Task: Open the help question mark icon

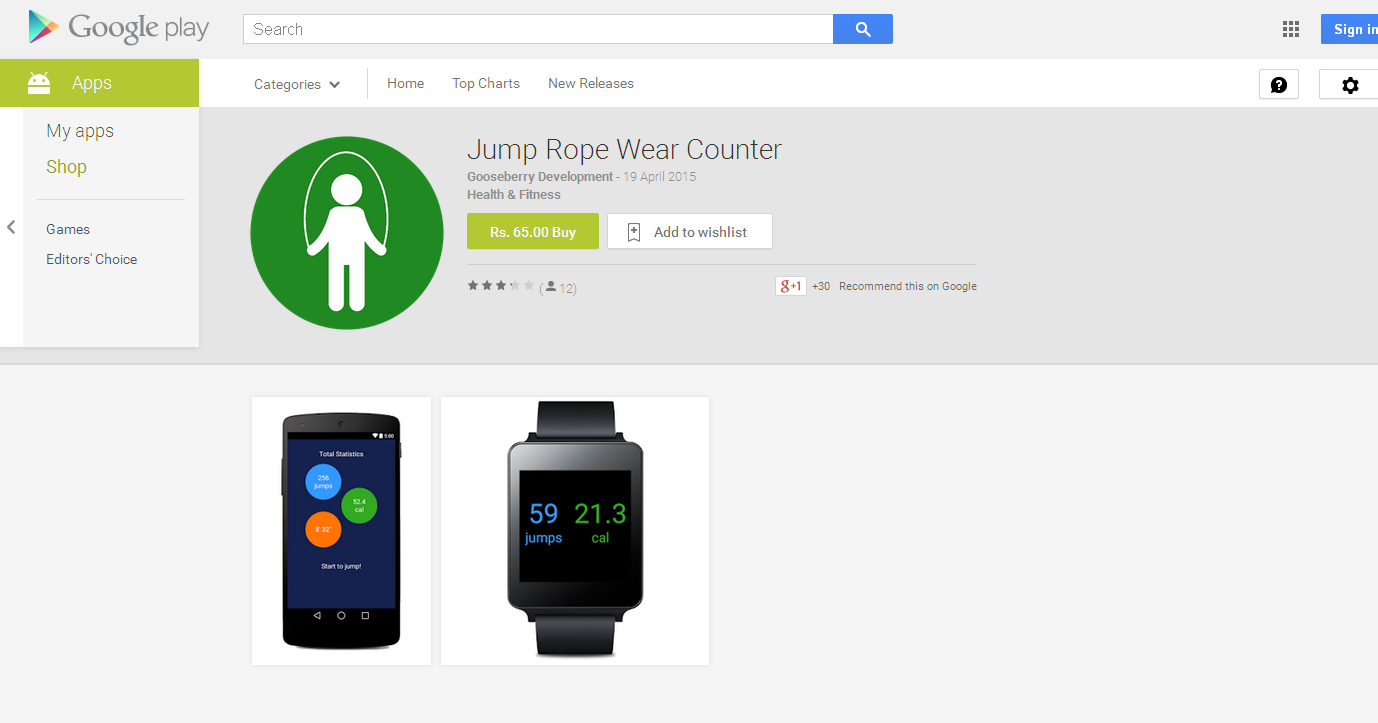Action: pyautogui.click(x=1278, y=85)
